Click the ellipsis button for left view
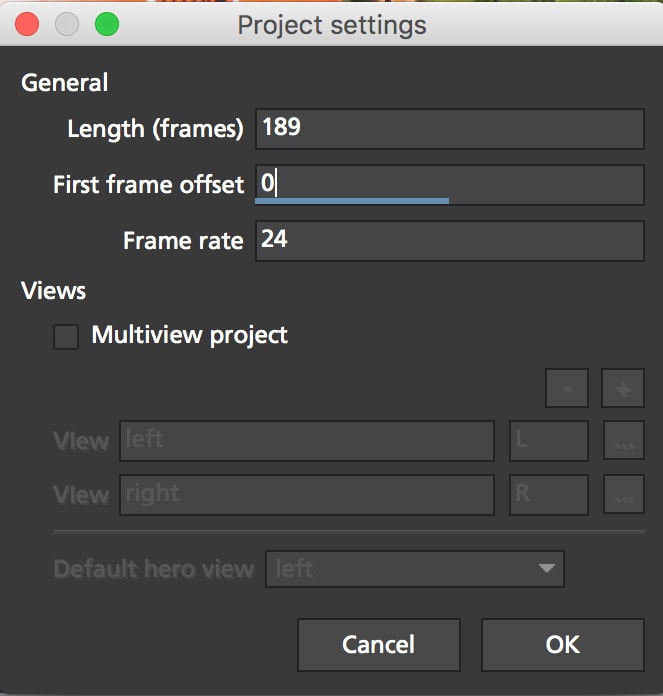Image resolution: width=663 pixels, height=696 pixels. click(623, 440)
